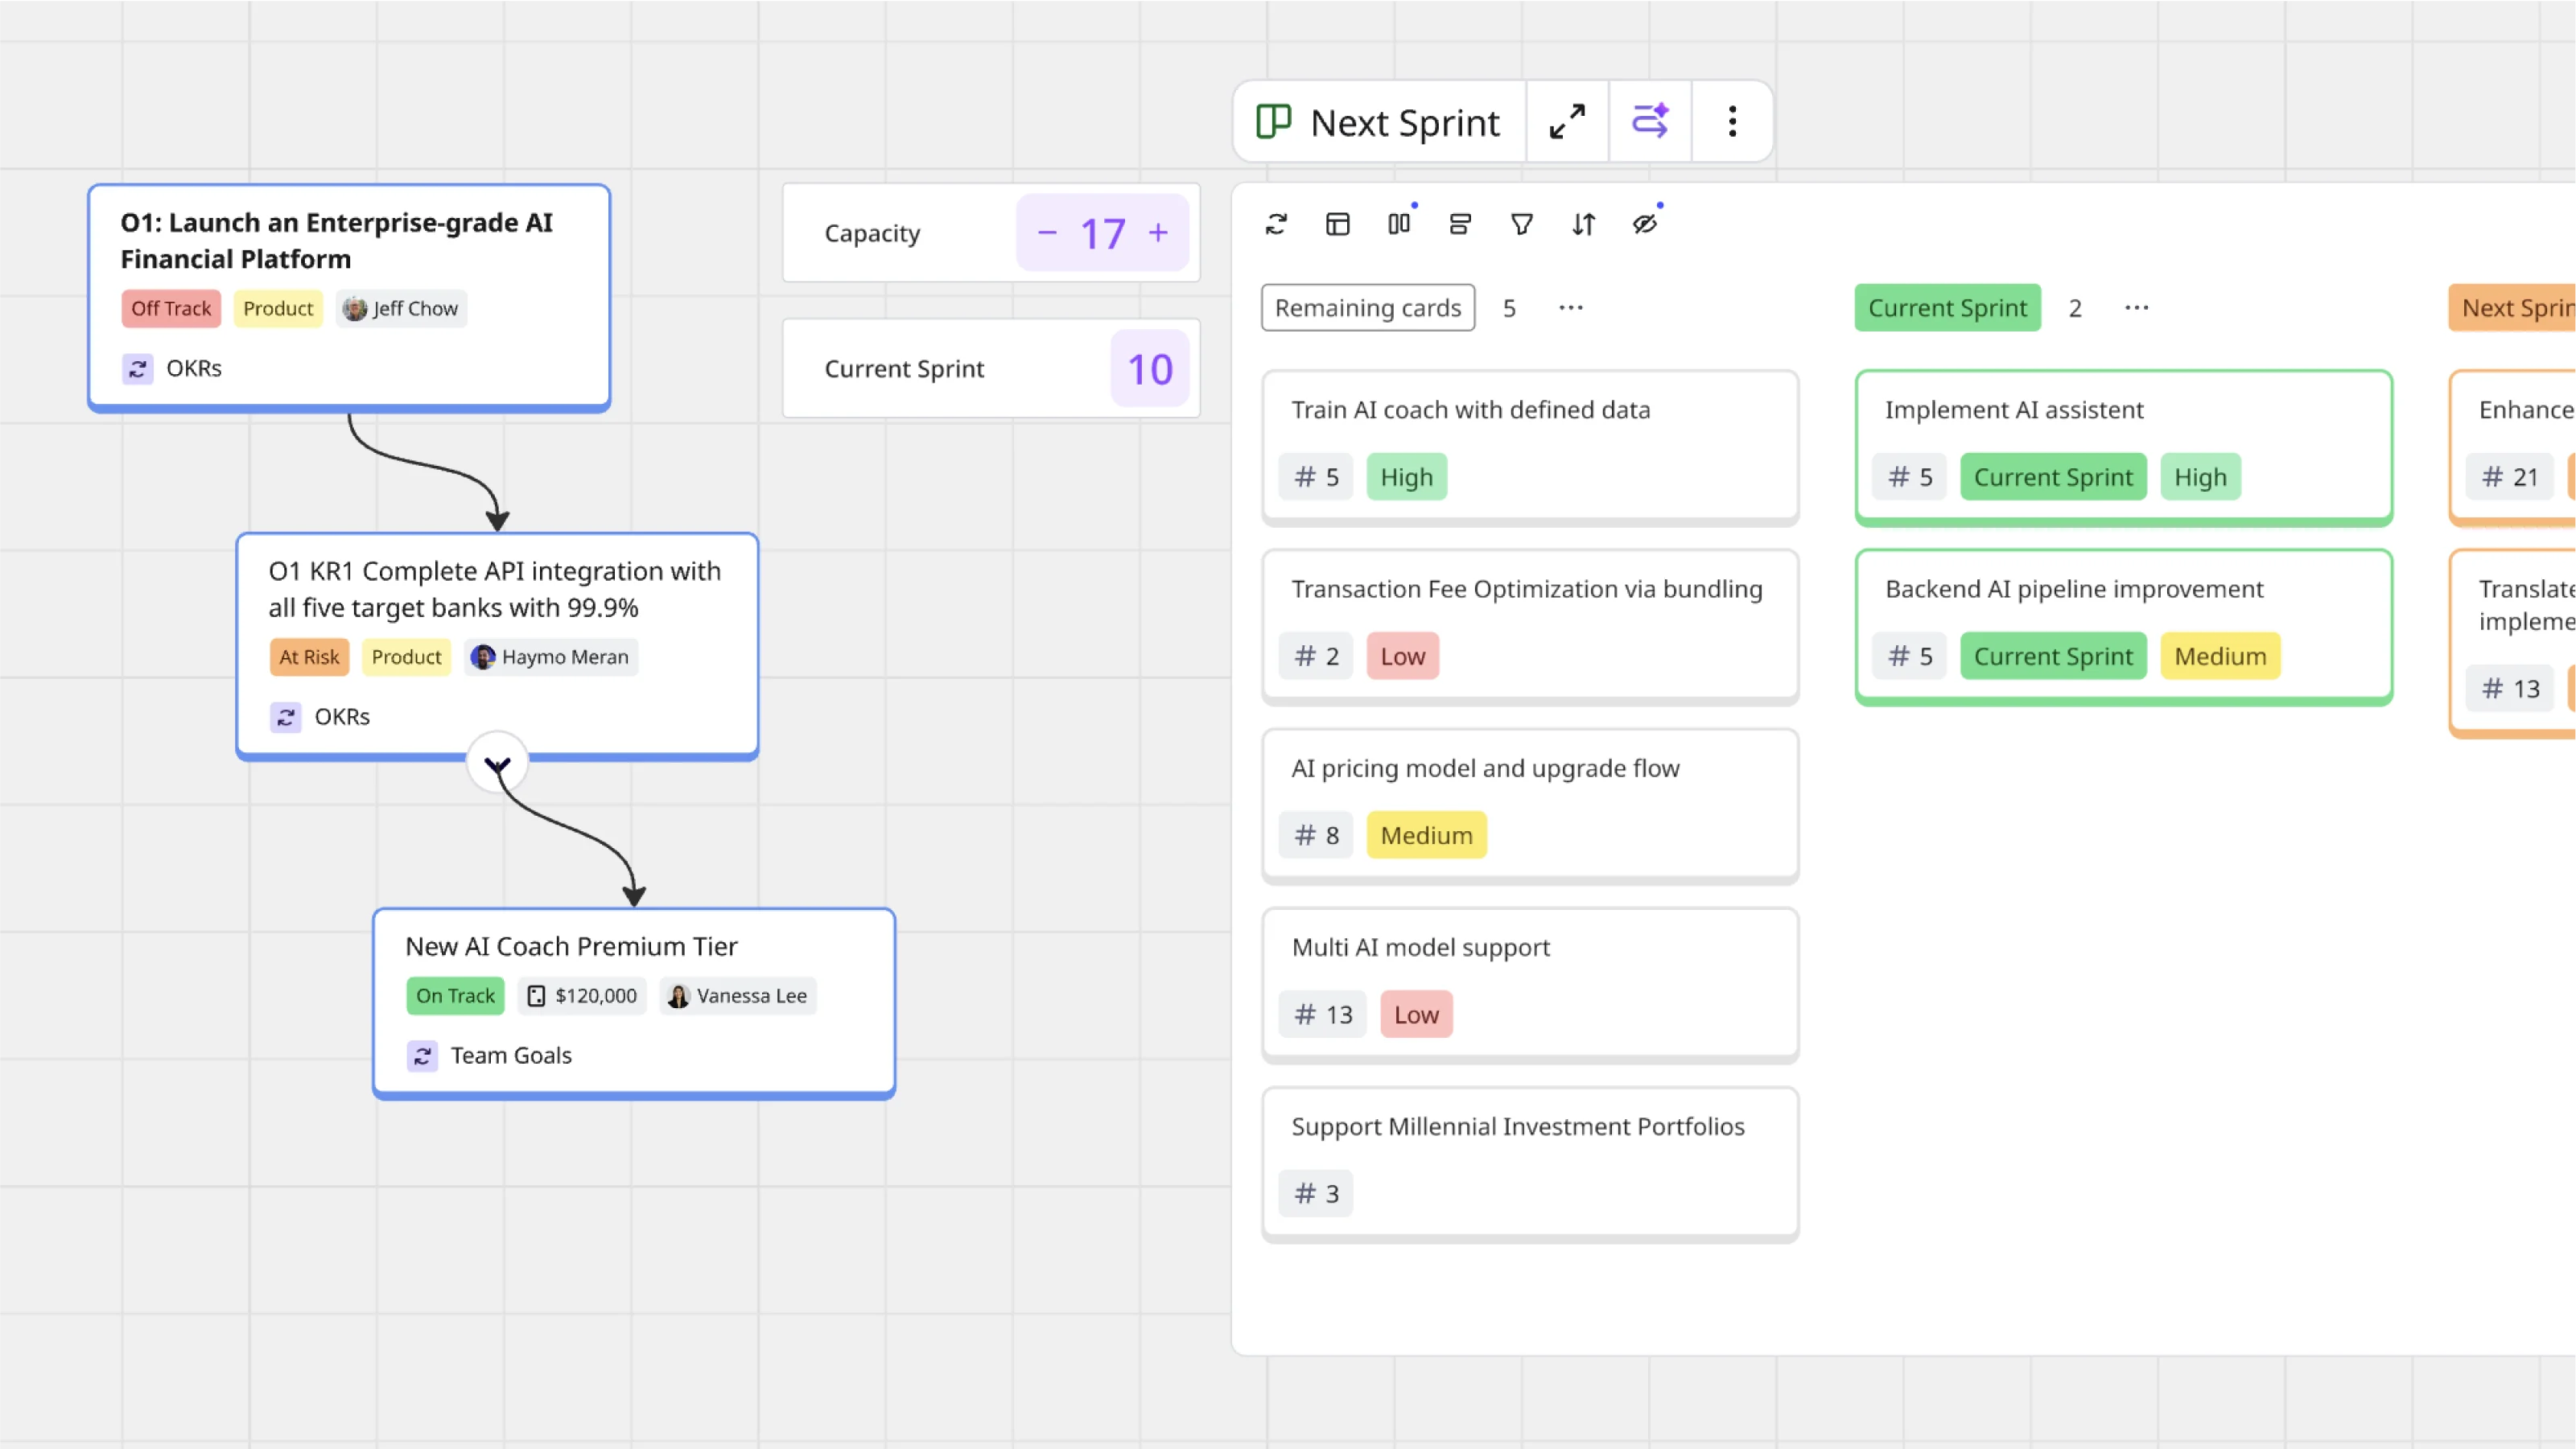This screenshot has height=1449, width=2576.
Task: Click the columns grouping icon
Action: 1399,224
